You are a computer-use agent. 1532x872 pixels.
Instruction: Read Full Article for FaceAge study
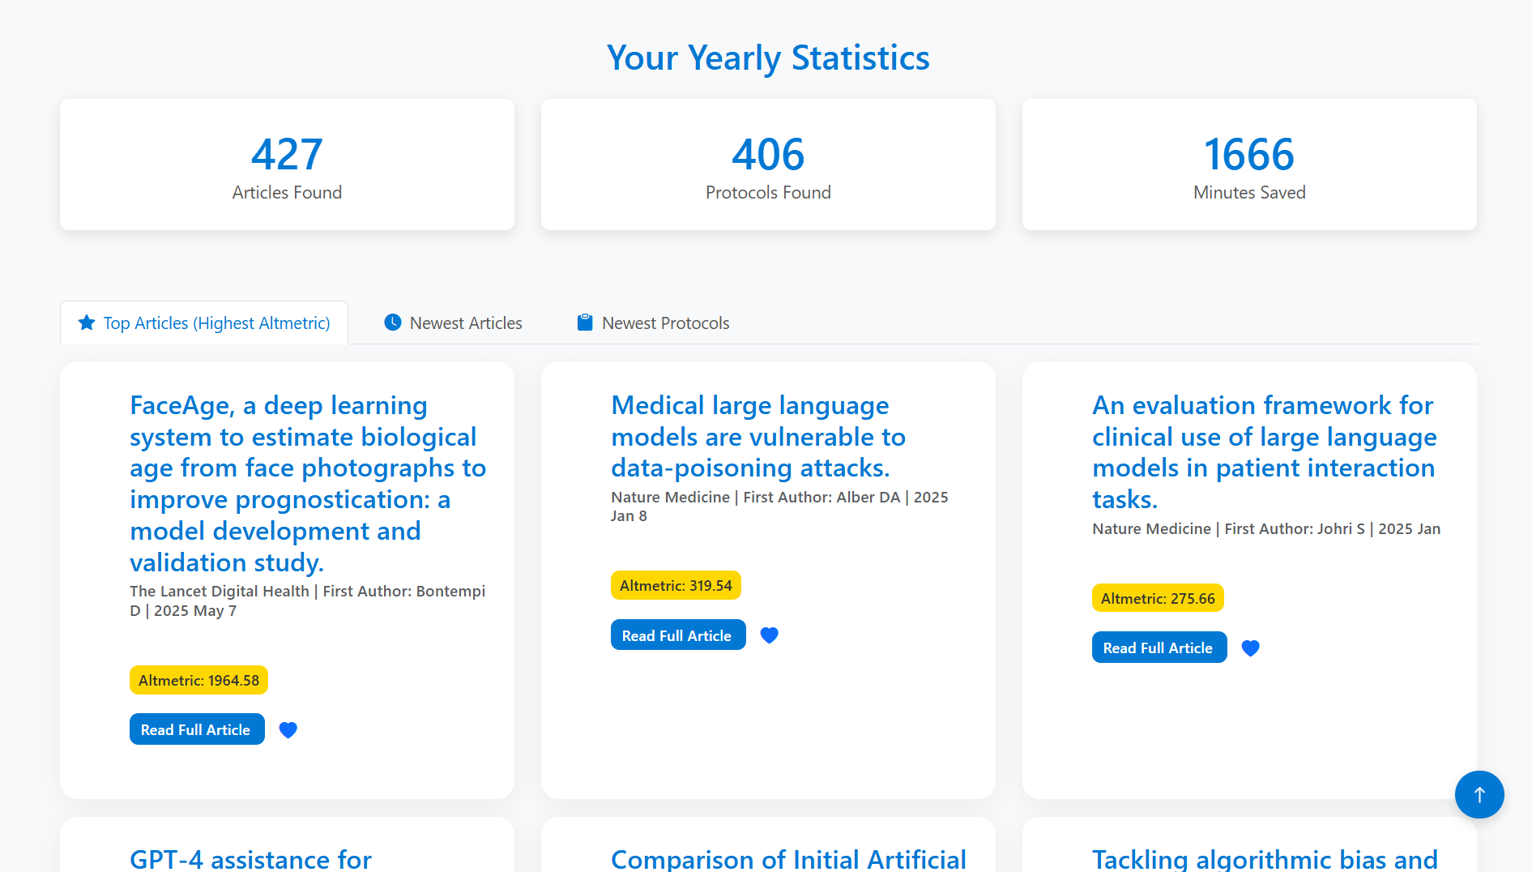197,729
